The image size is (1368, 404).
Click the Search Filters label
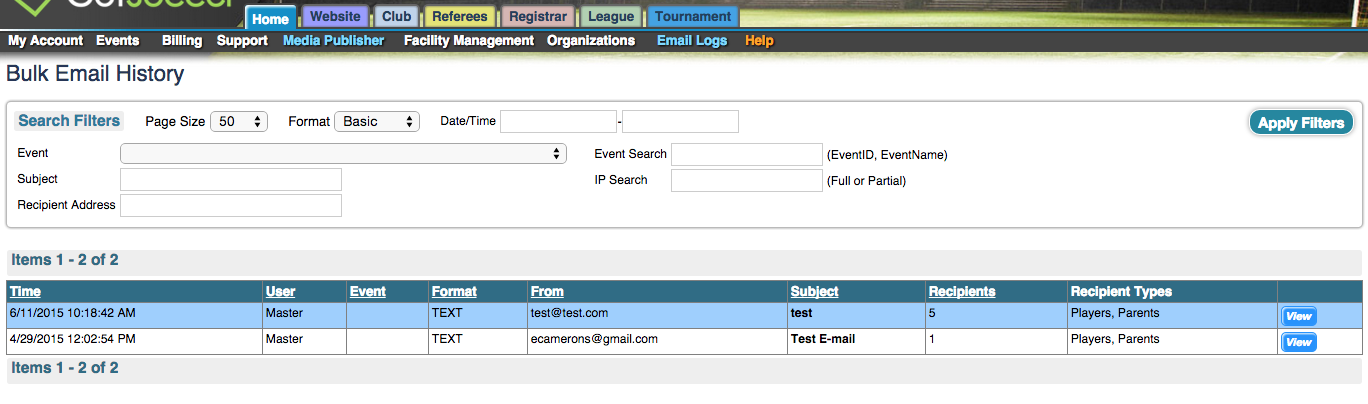(69, 121)
